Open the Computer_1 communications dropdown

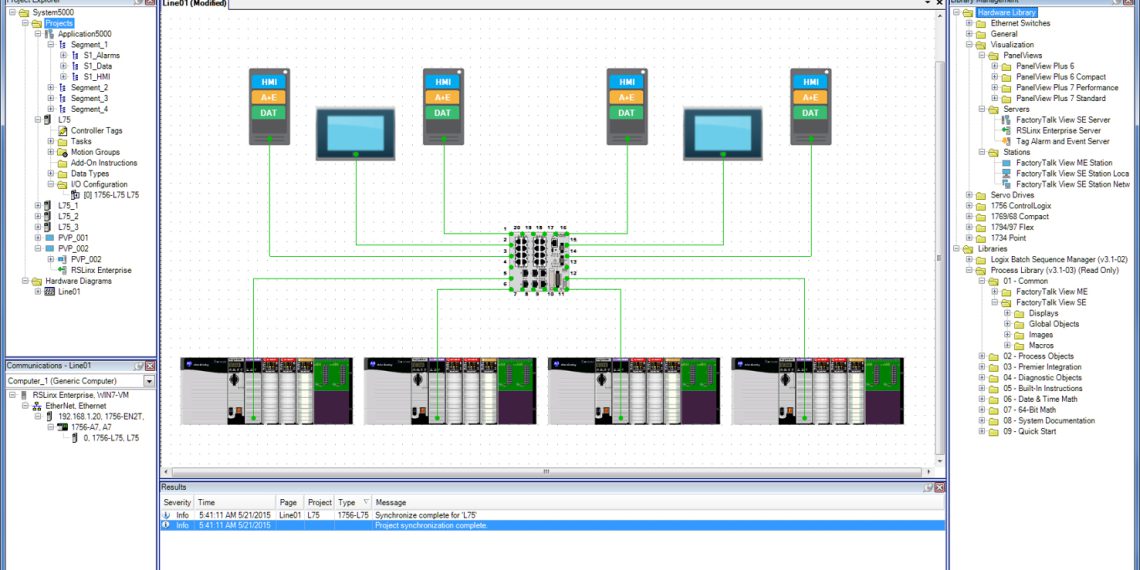[x=149, y=381]
